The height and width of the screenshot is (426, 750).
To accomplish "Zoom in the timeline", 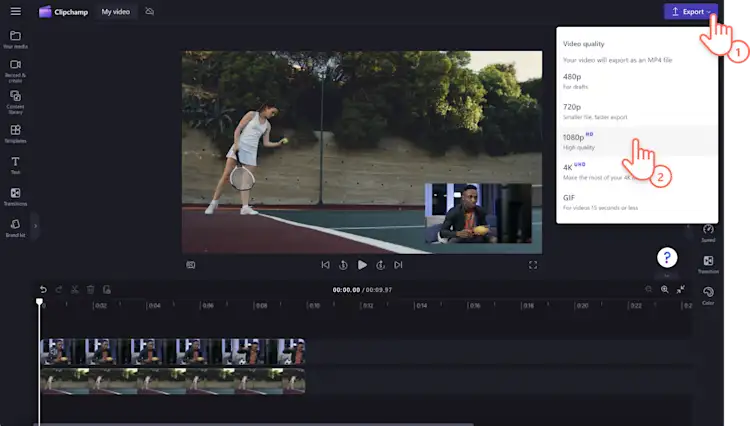I will [x=664, y=289].
